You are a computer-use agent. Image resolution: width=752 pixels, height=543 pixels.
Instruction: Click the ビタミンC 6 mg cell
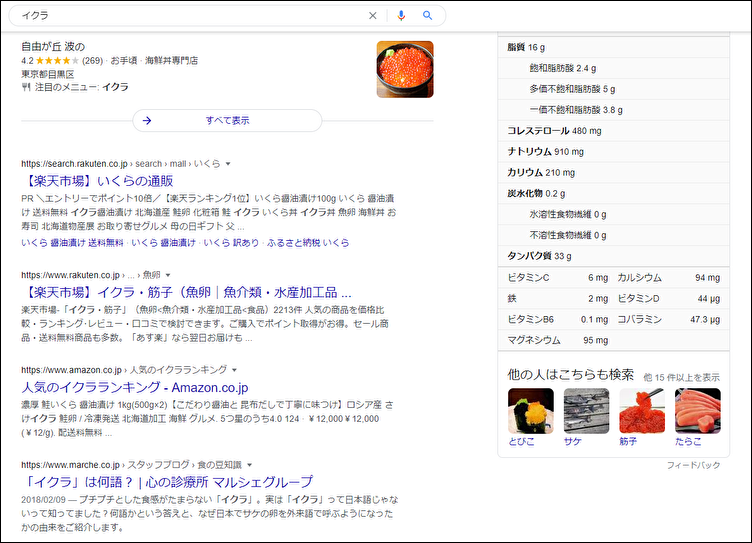click(558, 277)
